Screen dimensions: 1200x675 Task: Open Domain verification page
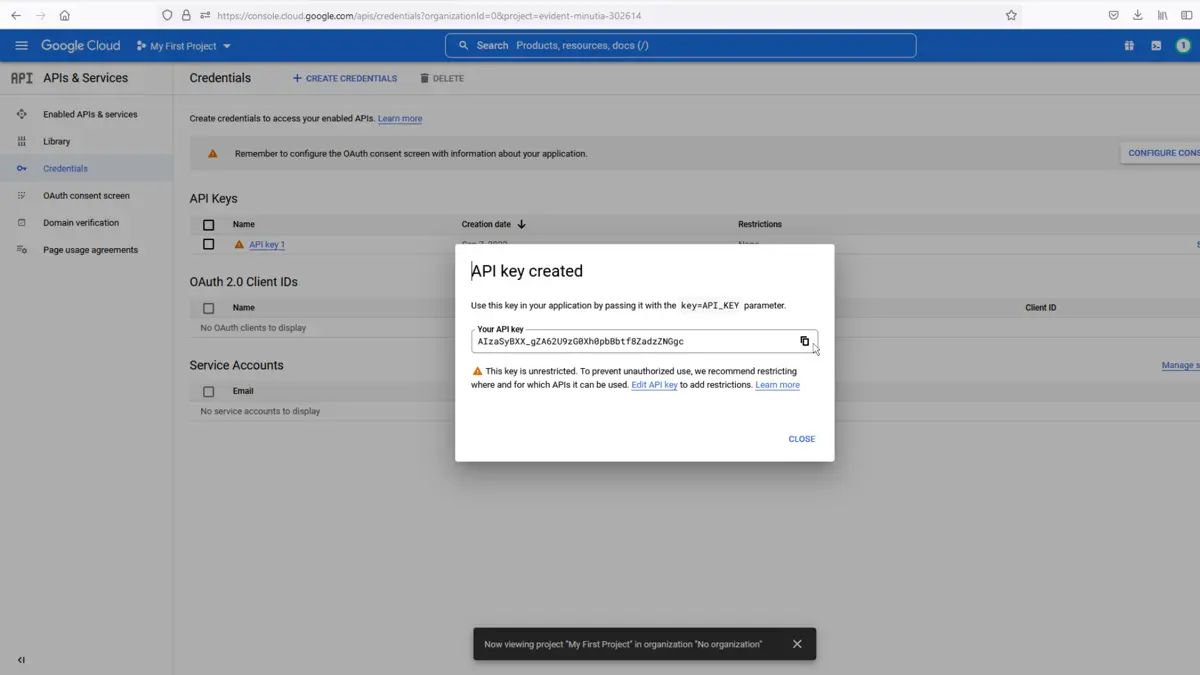[x=81, y=223]
